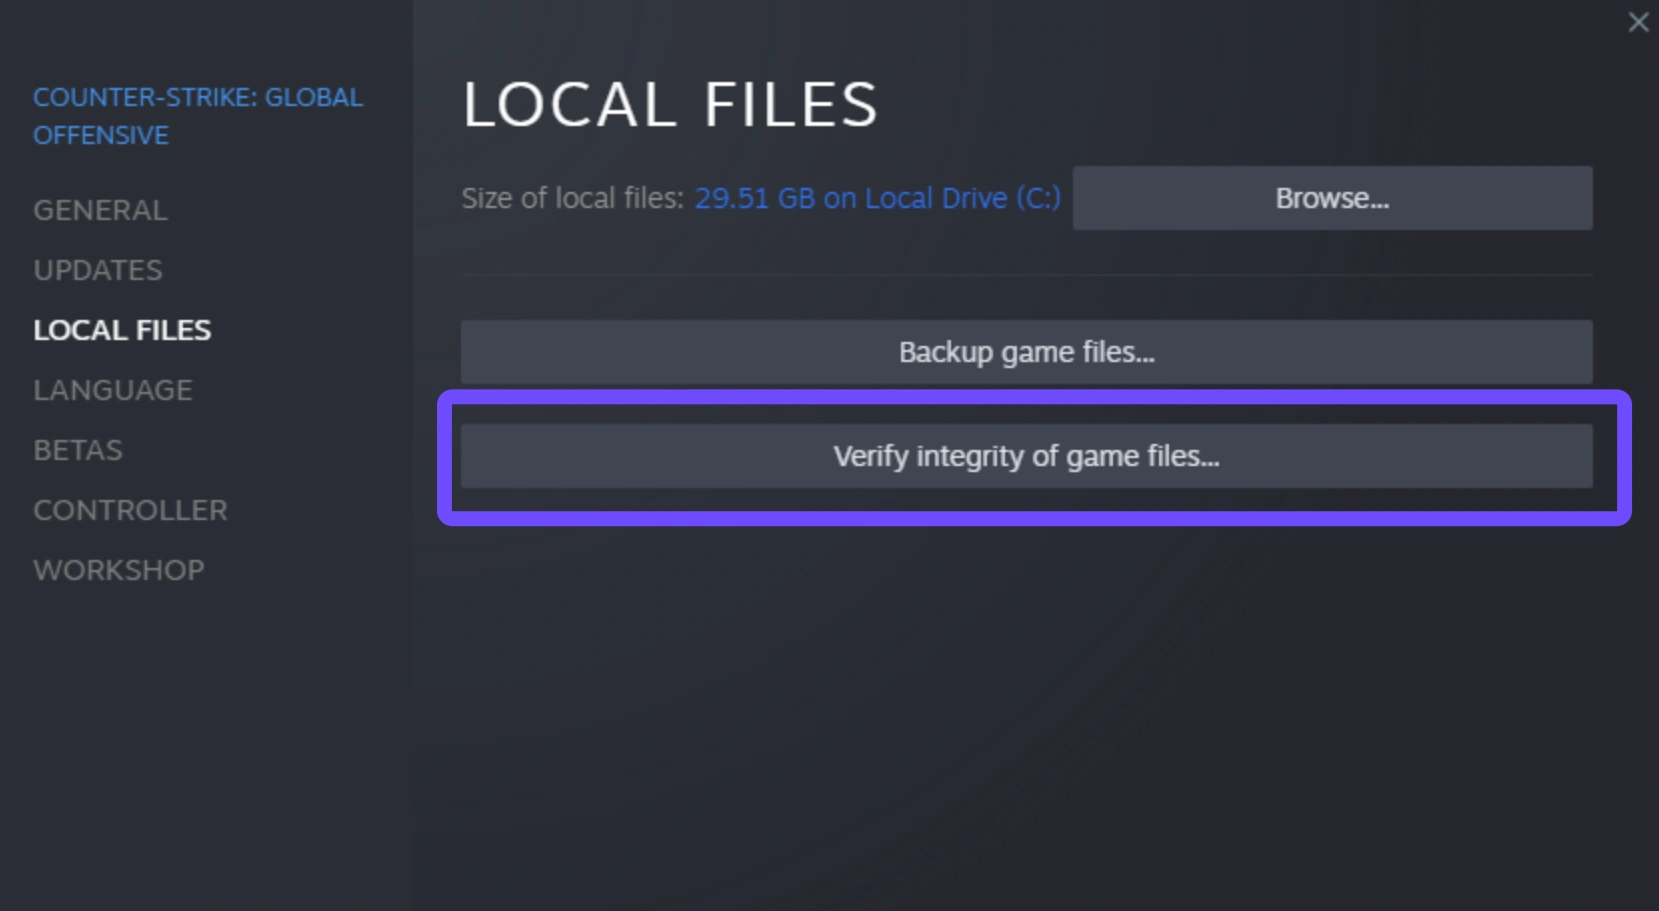1659x911 pixels.
Task: Click the LOCAL FILES page heading
Action: (x=670, y=104)
